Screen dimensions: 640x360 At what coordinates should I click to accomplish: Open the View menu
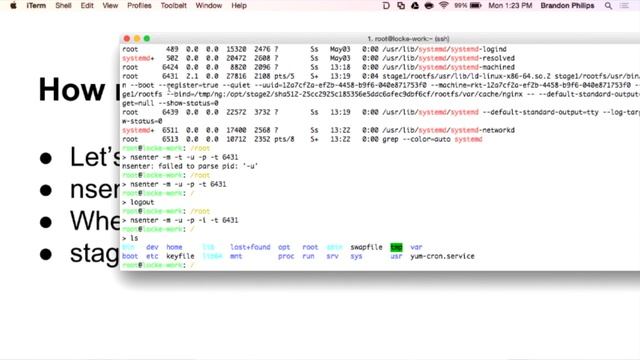tap(110, 6)
